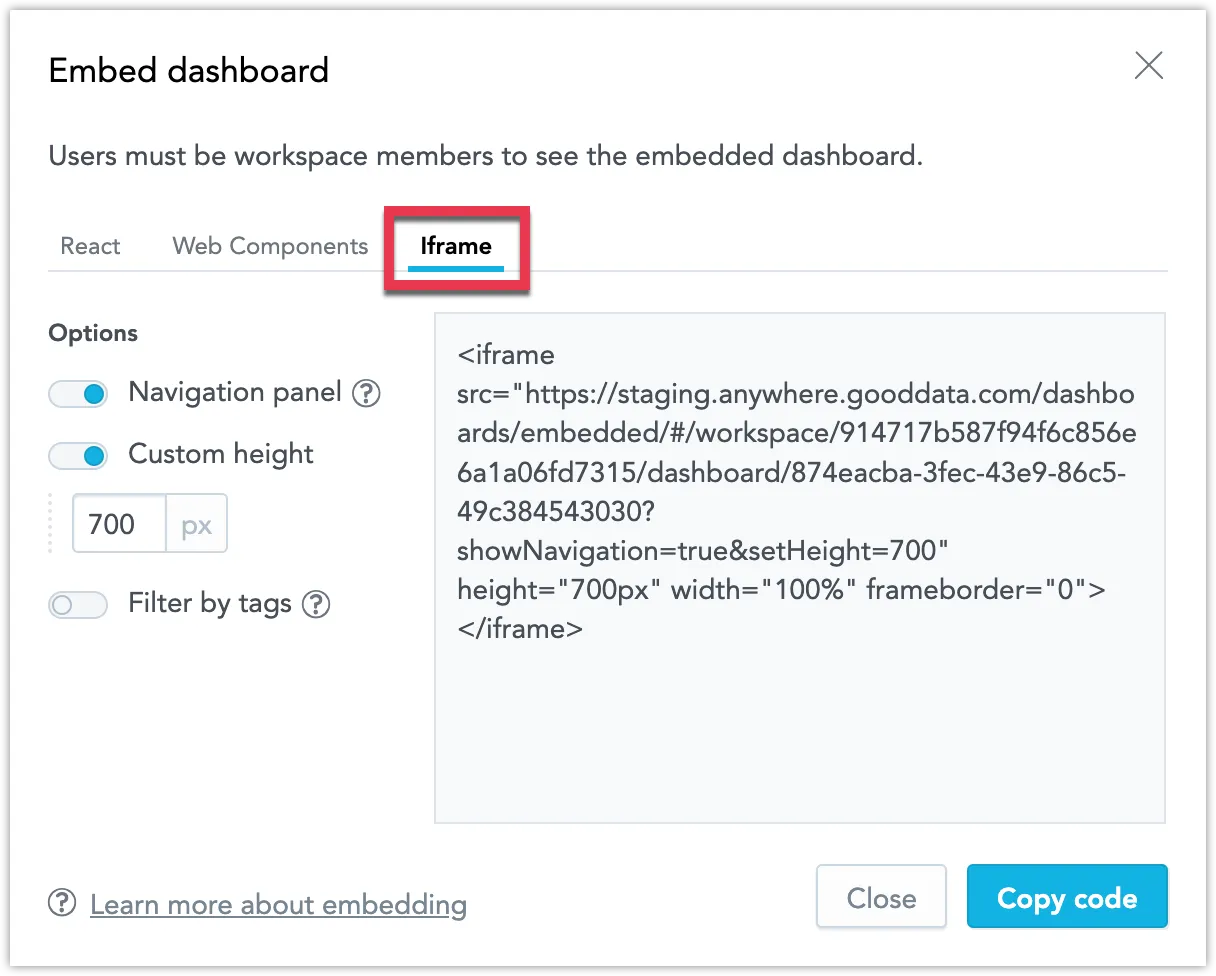Disable the Navigation panel toggle
Screen dimensions: 1216x976
[x=78, y=393]
